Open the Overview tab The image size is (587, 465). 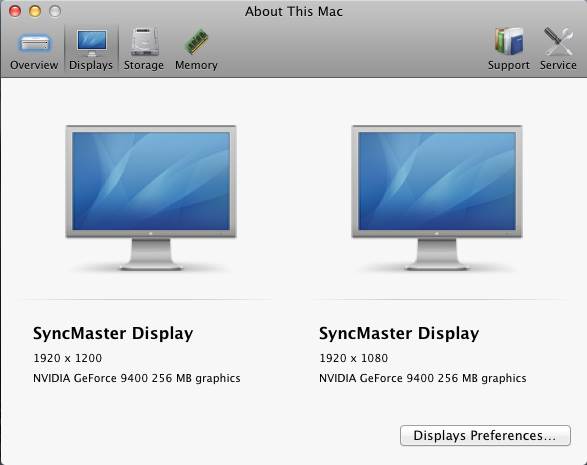(x=34, y=49)
